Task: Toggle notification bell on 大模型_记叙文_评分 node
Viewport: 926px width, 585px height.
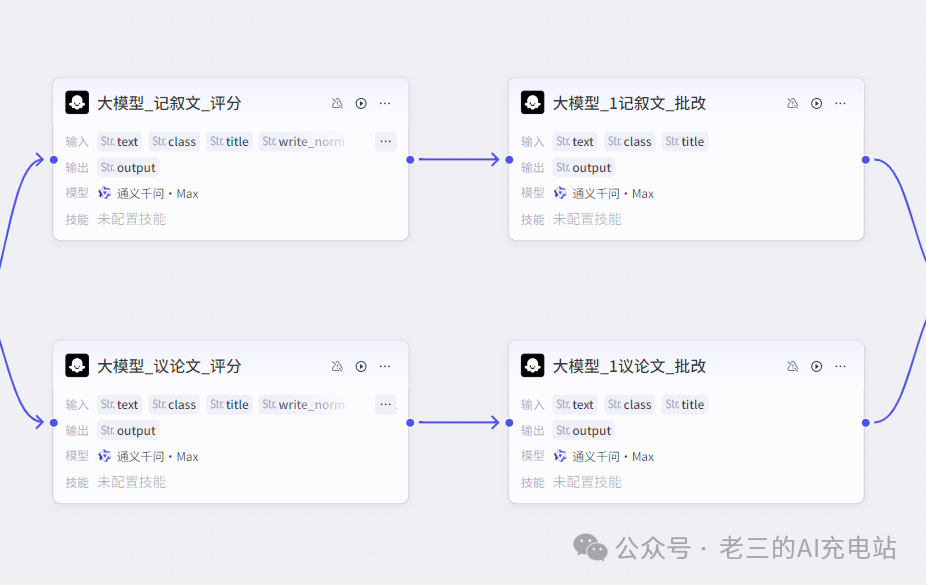Action: click(337, 103)
